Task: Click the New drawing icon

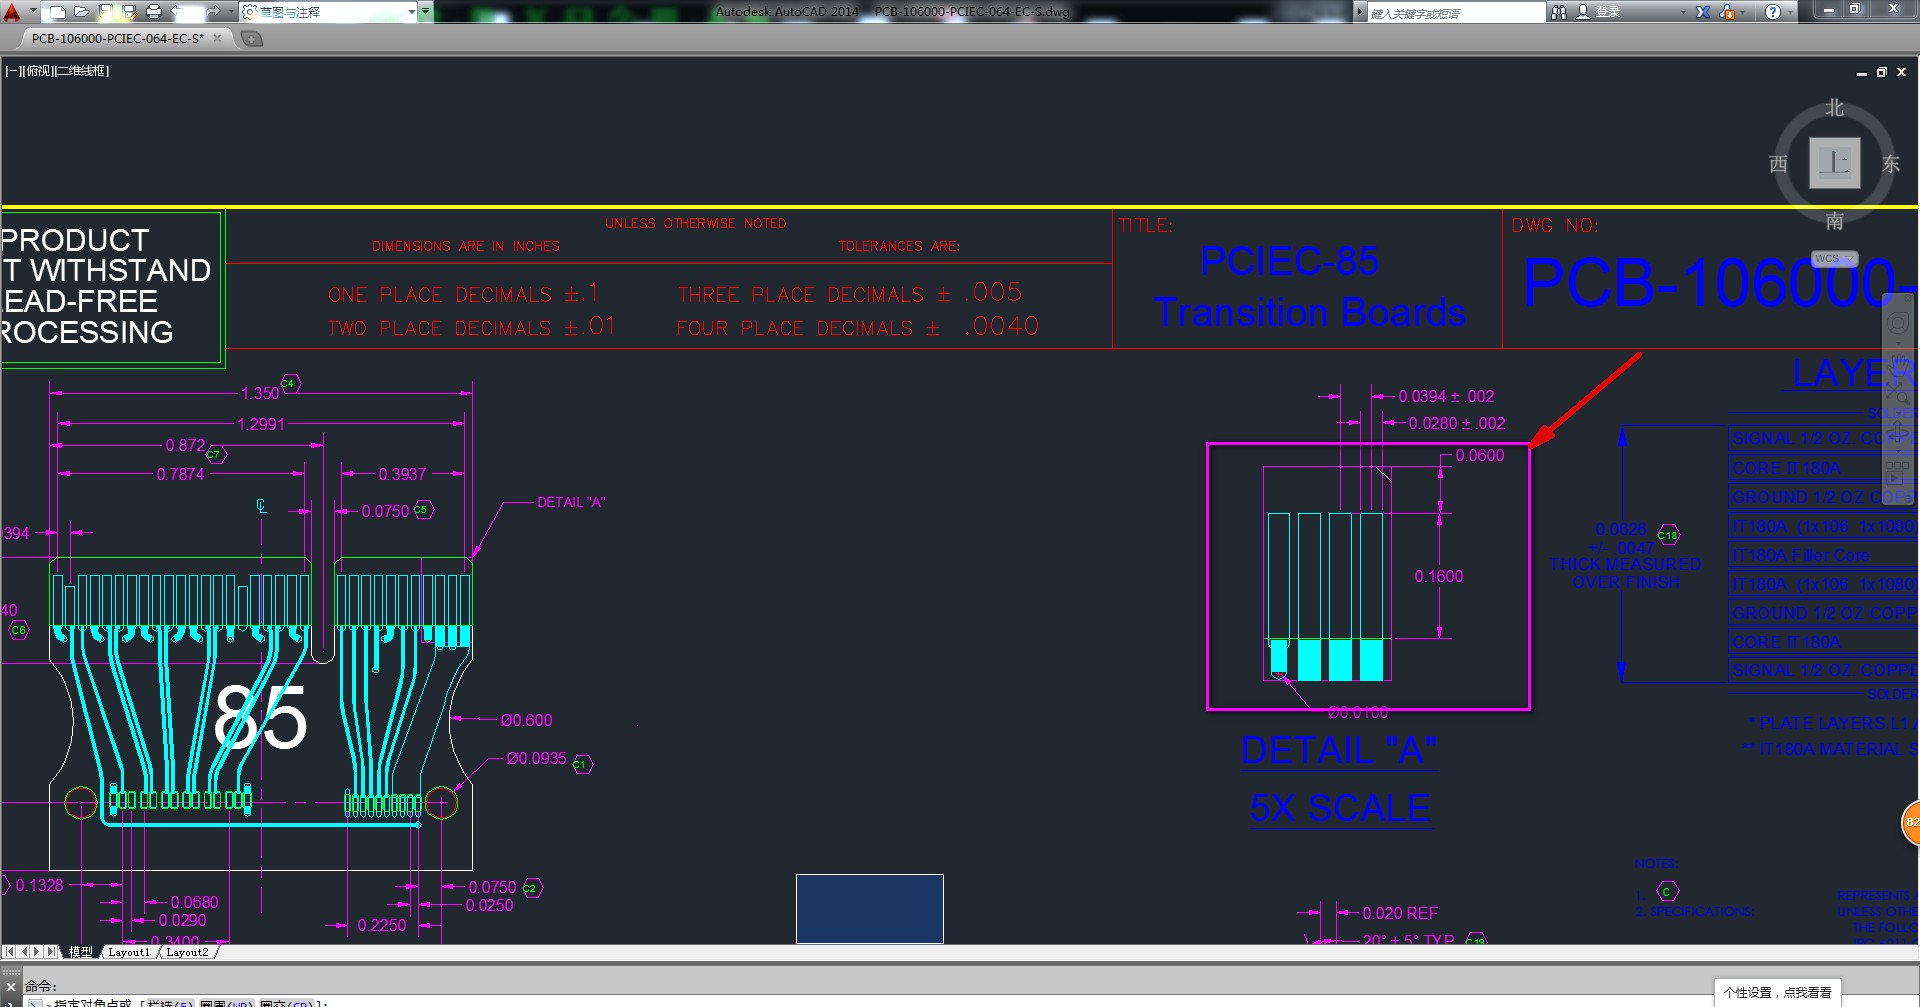Action: 58,12
